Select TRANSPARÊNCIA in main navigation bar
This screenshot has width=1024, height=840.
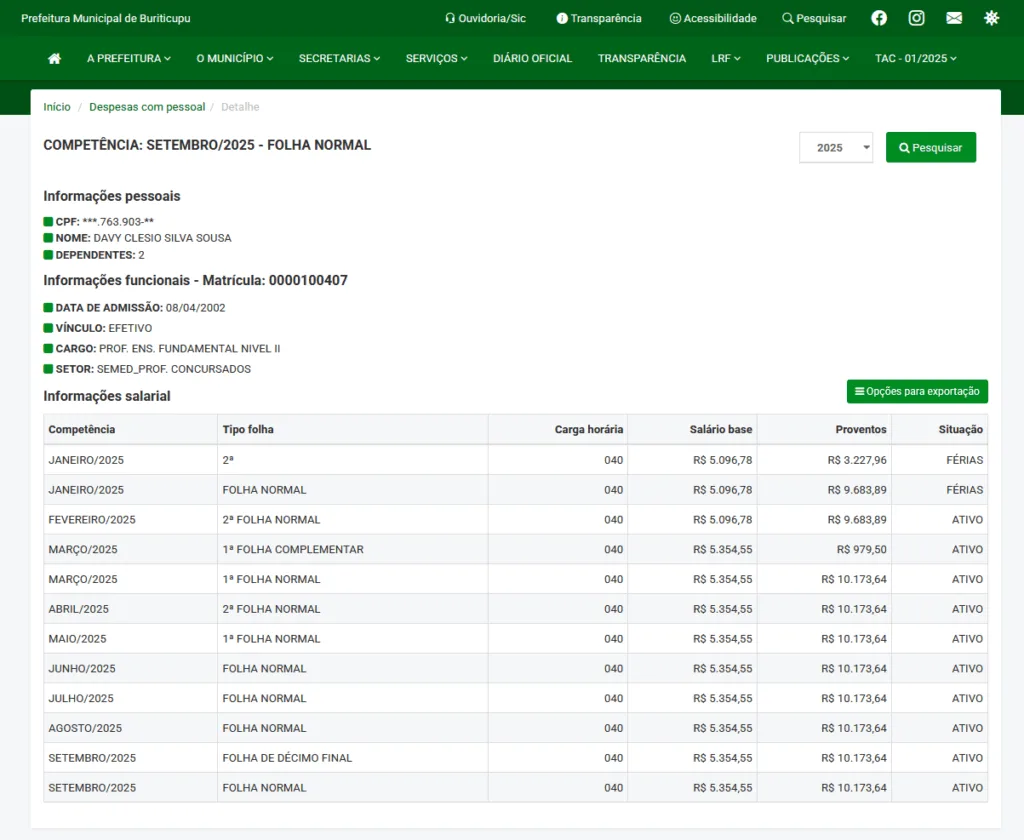point(642,59)
